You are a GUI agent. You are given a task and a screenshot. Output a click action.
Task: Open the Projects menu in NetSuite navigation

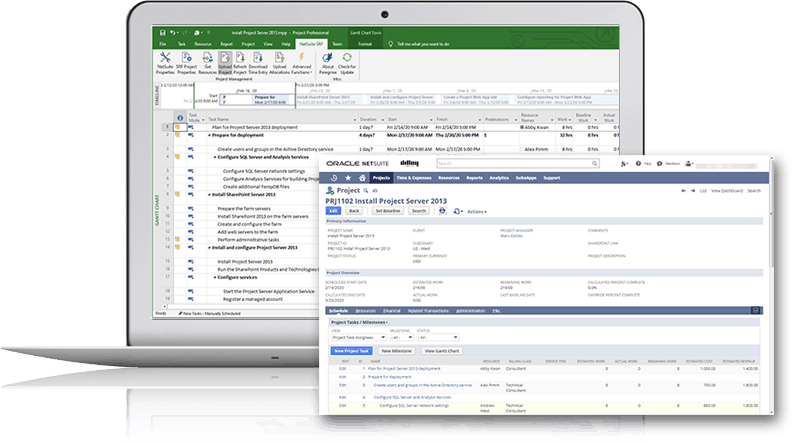(x=381, y=178)
